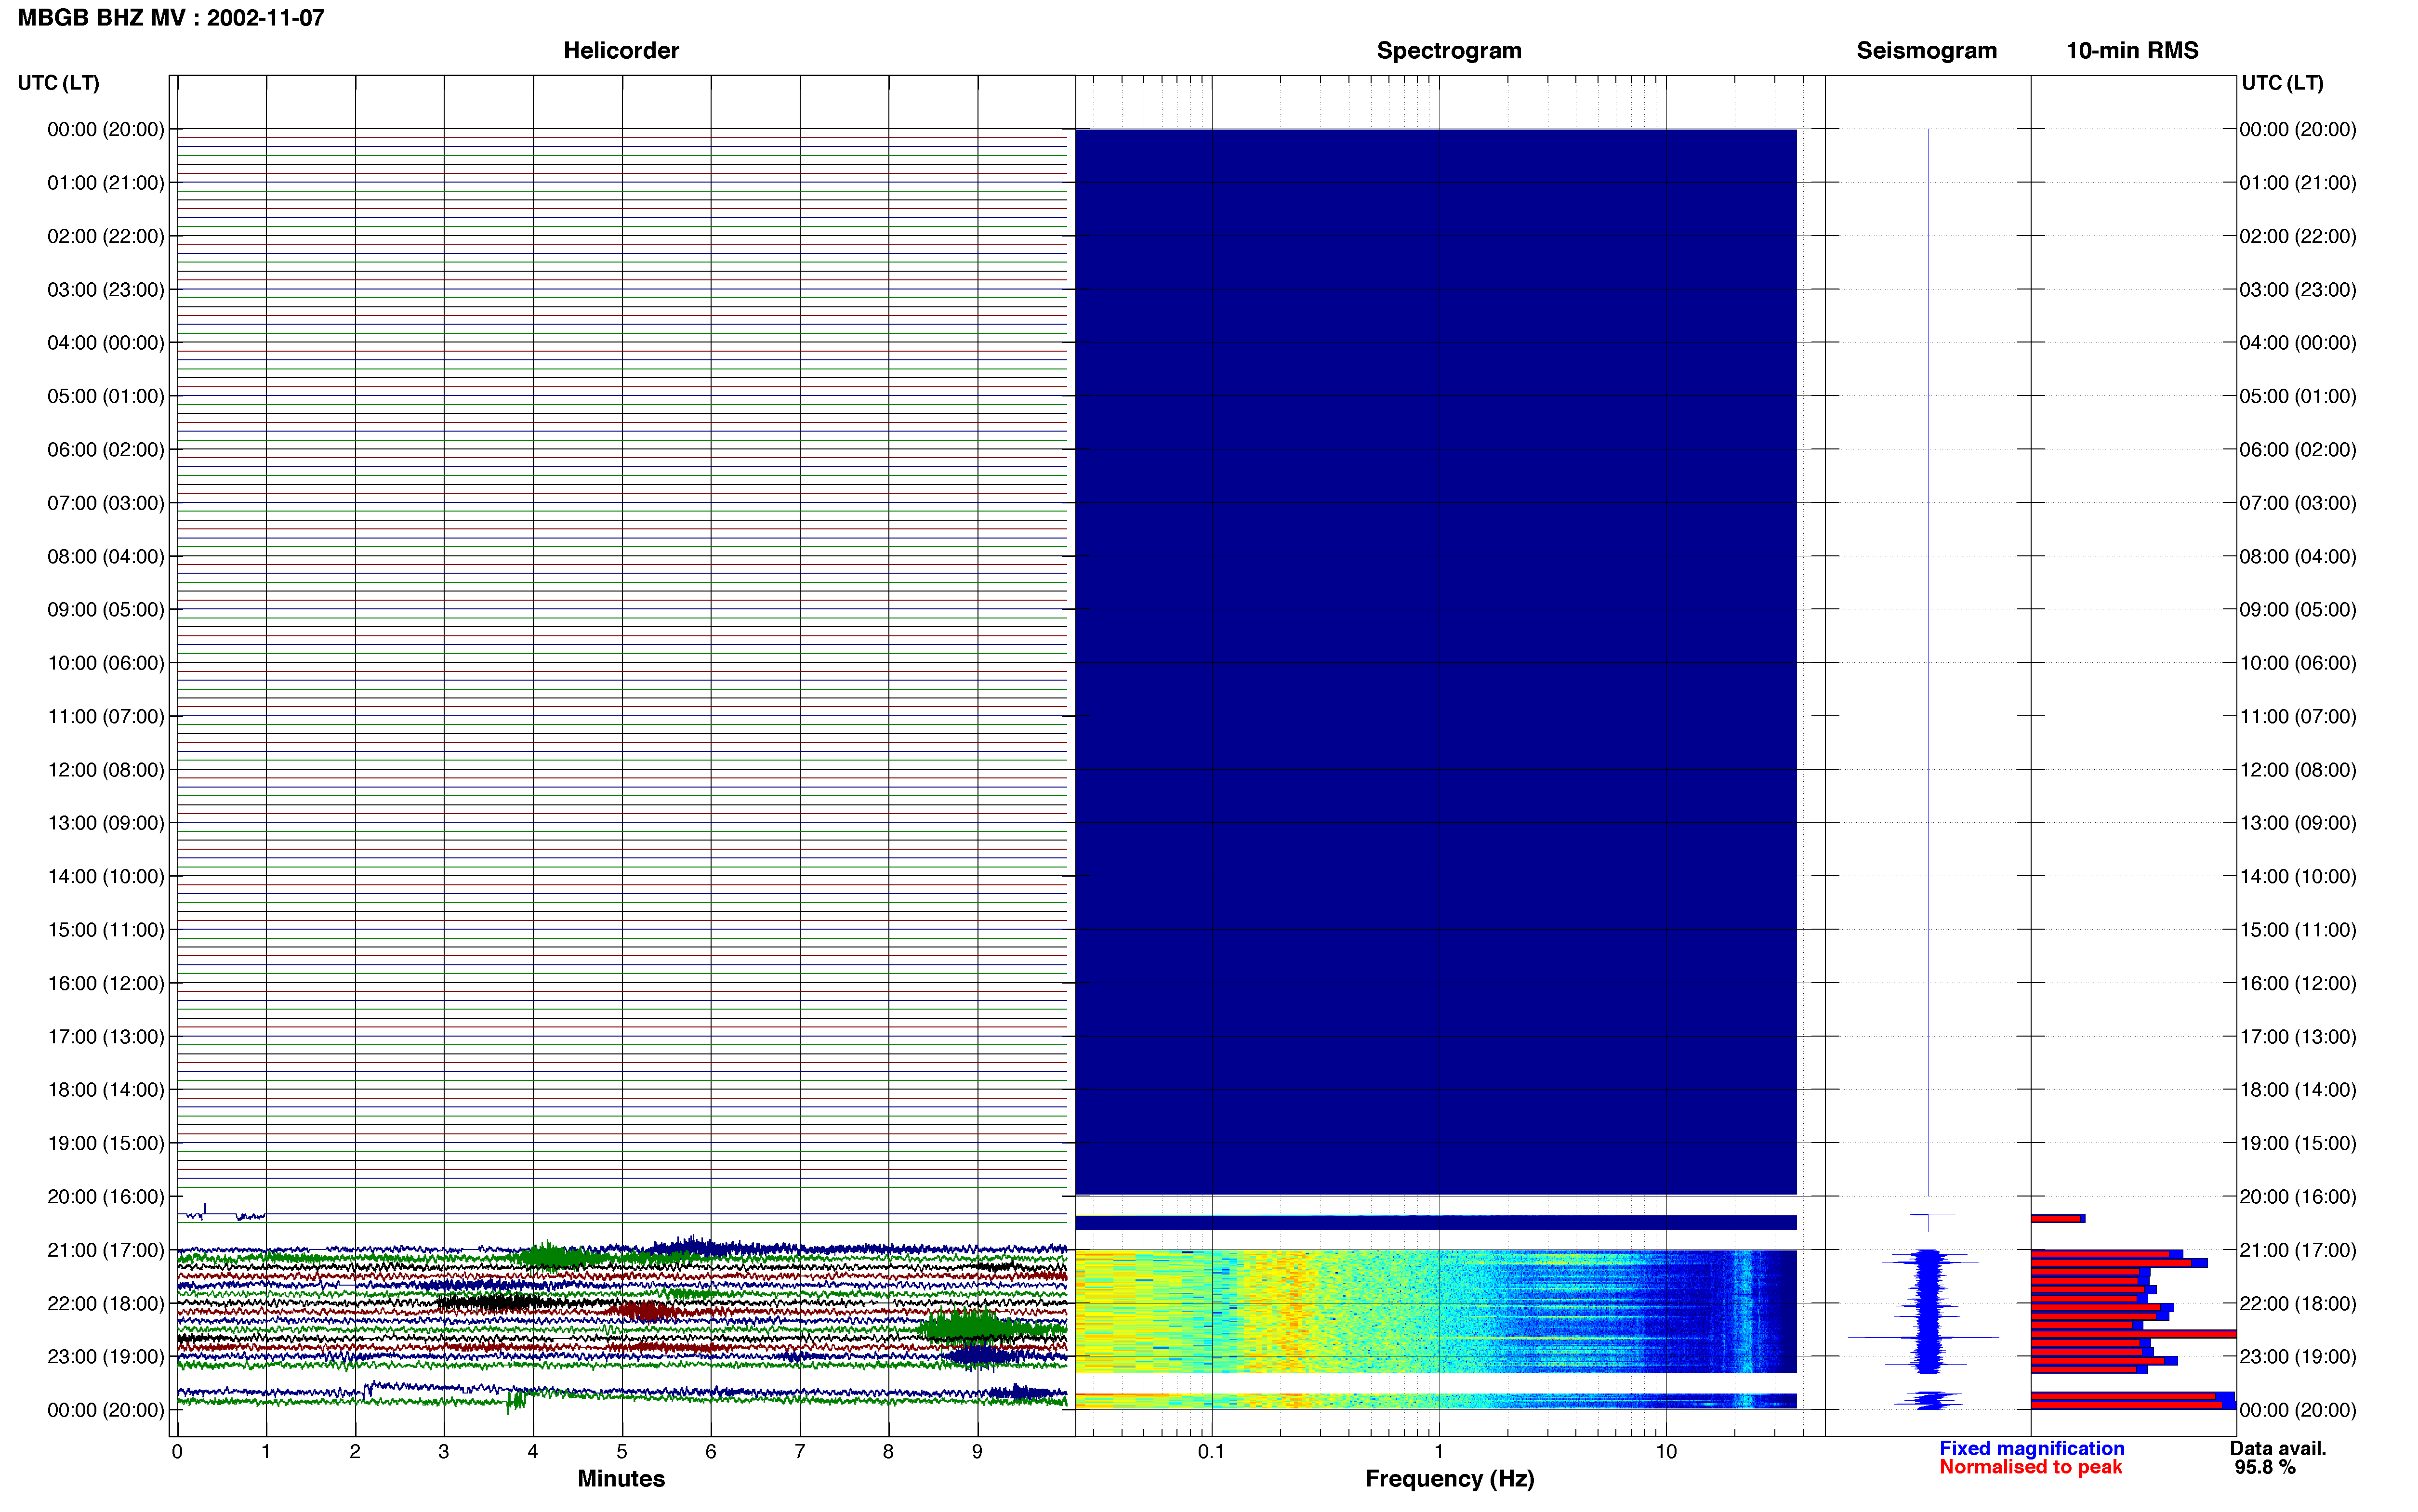Click the large solid dark-blue spectrogram block
Viewport: 2418px width, 1512px height.
1436,661
